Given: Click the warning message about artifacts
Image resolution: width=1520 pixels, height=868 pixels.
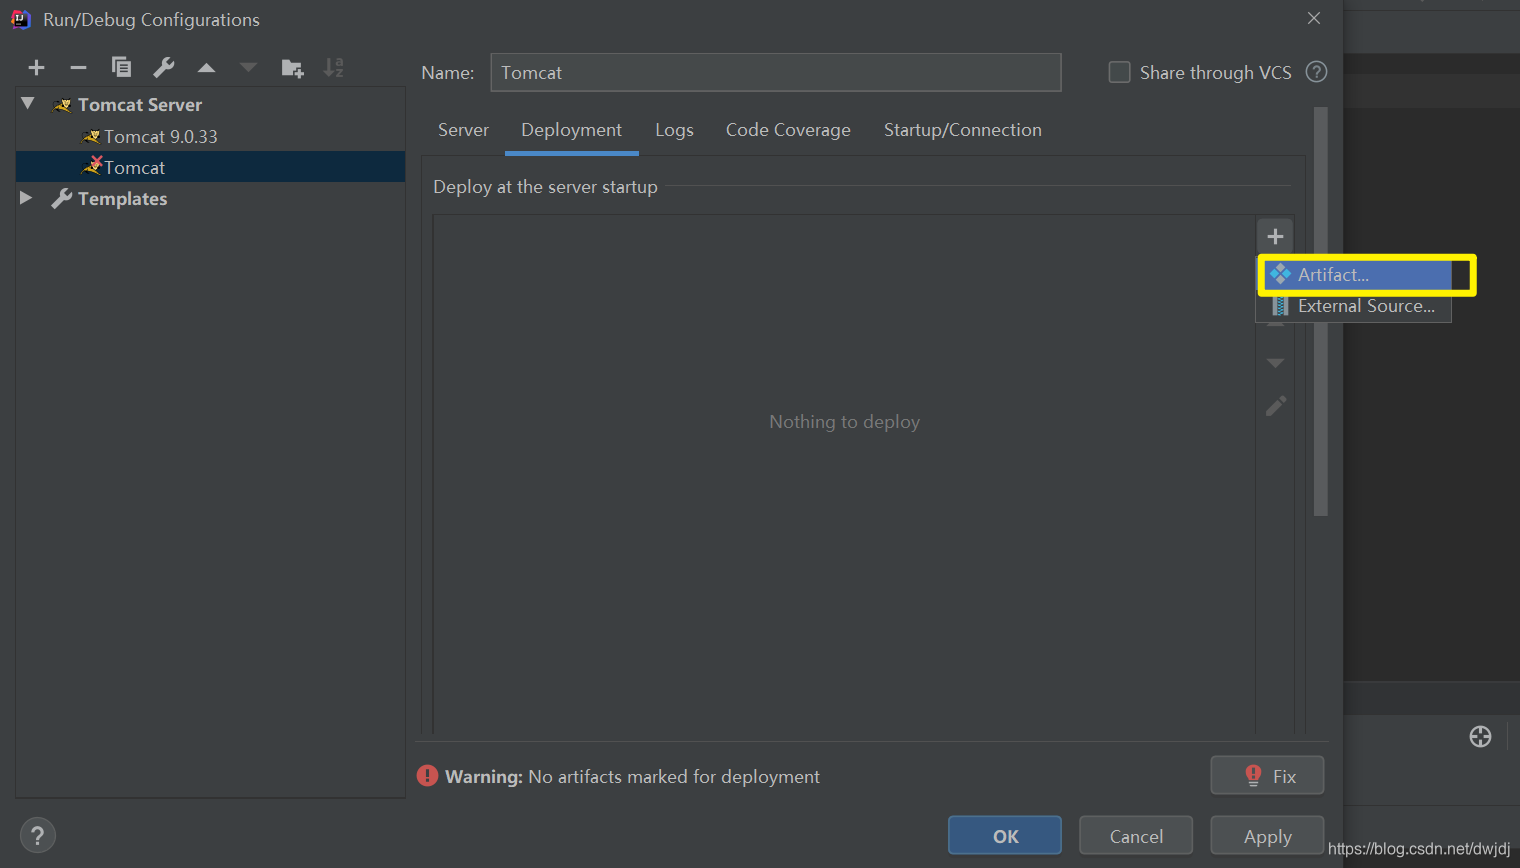Looking at the screenshot, I should pyautogui.click(x=632, y=777).
